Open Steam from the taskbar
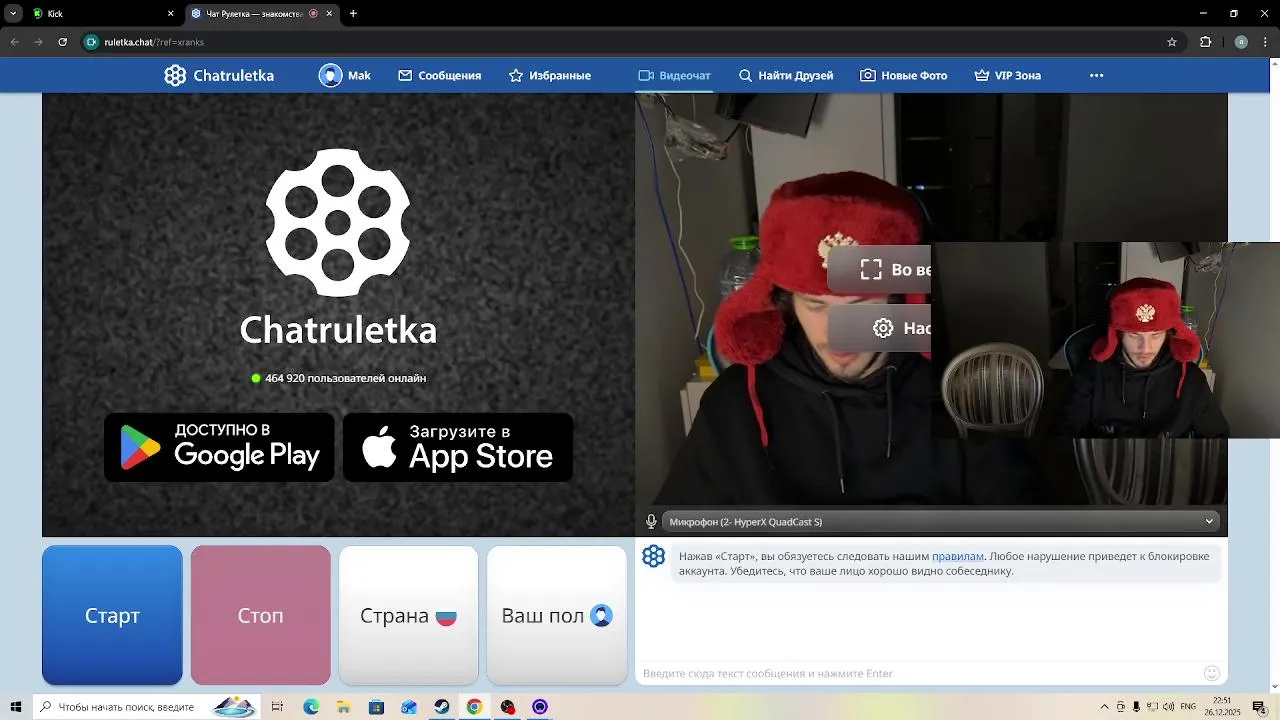This screenshot has height=720, width=1280. pyautogui.click(x=441, y=707)
